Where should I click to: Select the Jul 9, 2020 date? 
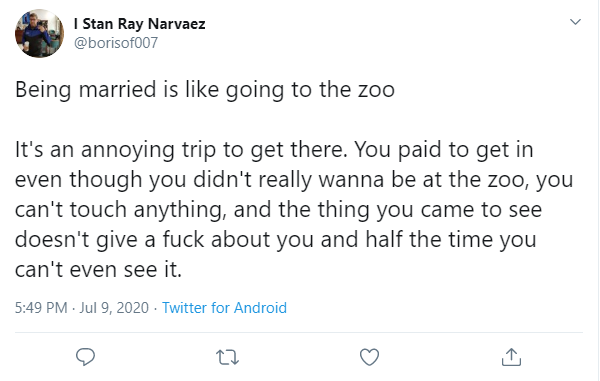(x=114, y=308)
